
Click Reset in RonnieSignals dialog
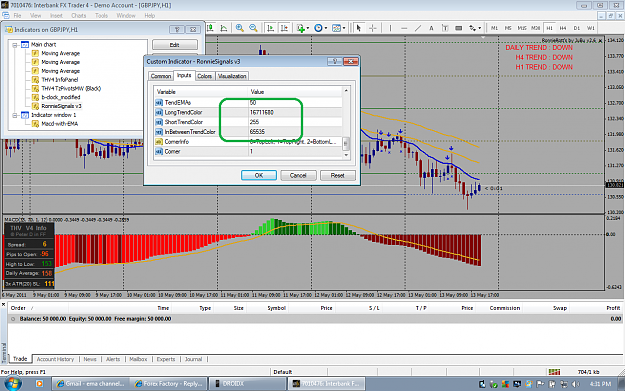pos(338,175)
